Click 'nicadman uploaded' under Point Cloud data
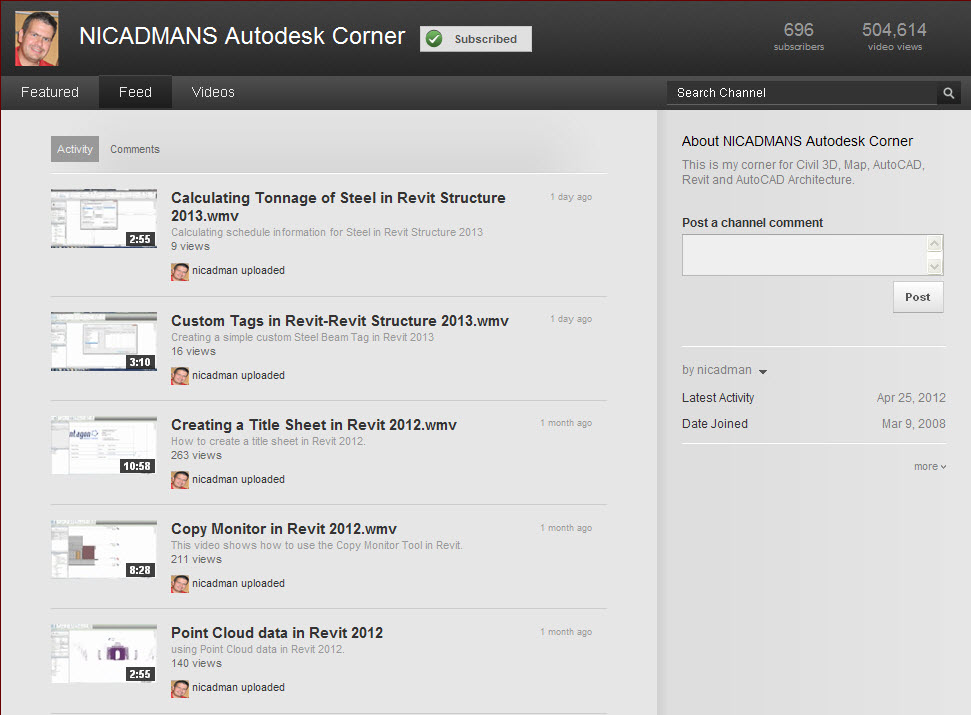The image size is (971, 715). click(238, 688)
